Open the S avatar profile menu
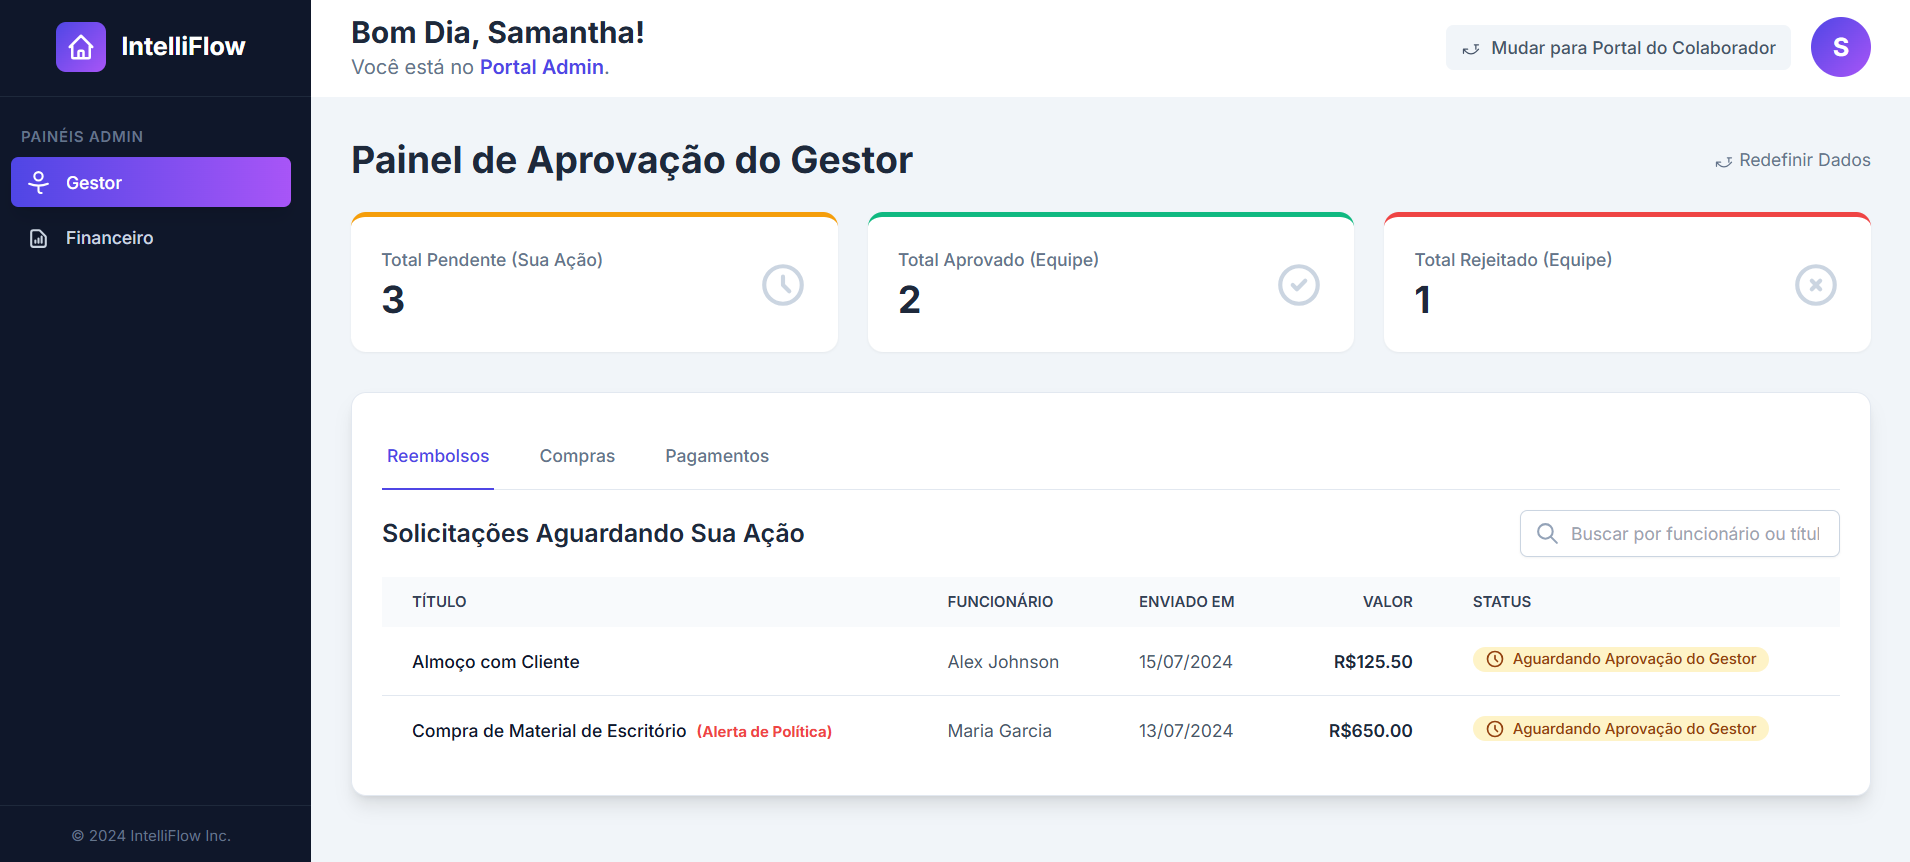 tap(1841, 47)
